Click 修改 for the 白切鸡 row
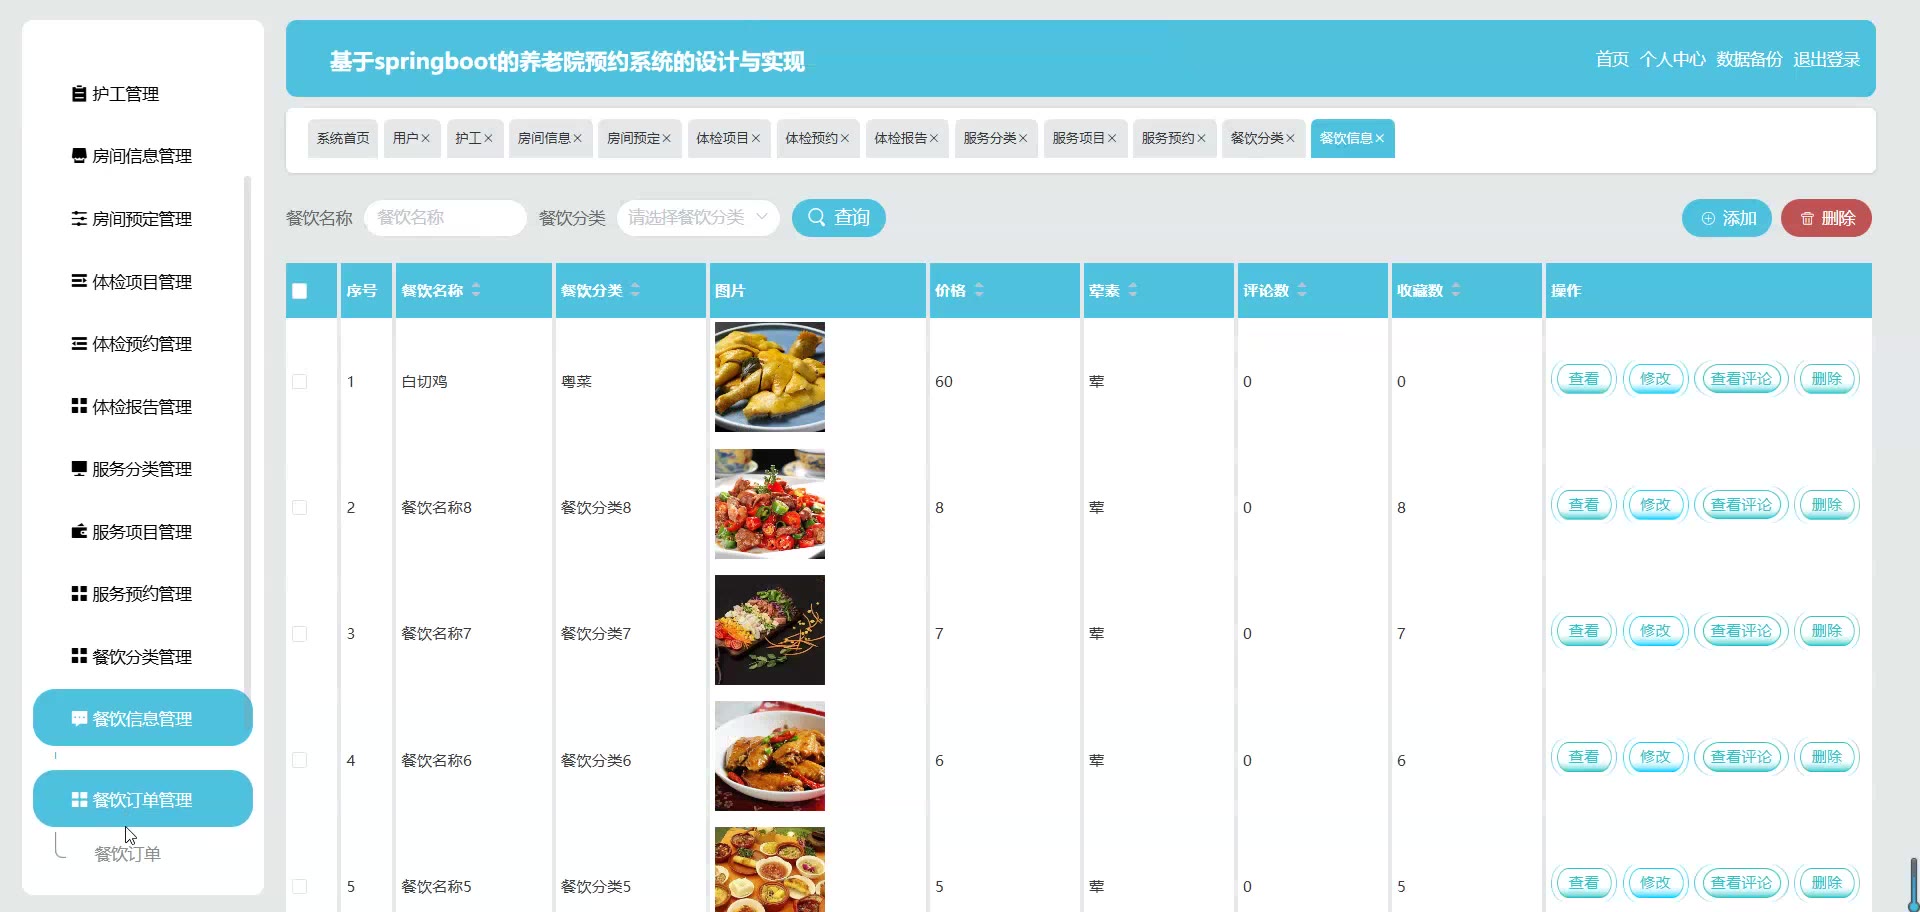The image size is (1920, 912). (1655, 379)
